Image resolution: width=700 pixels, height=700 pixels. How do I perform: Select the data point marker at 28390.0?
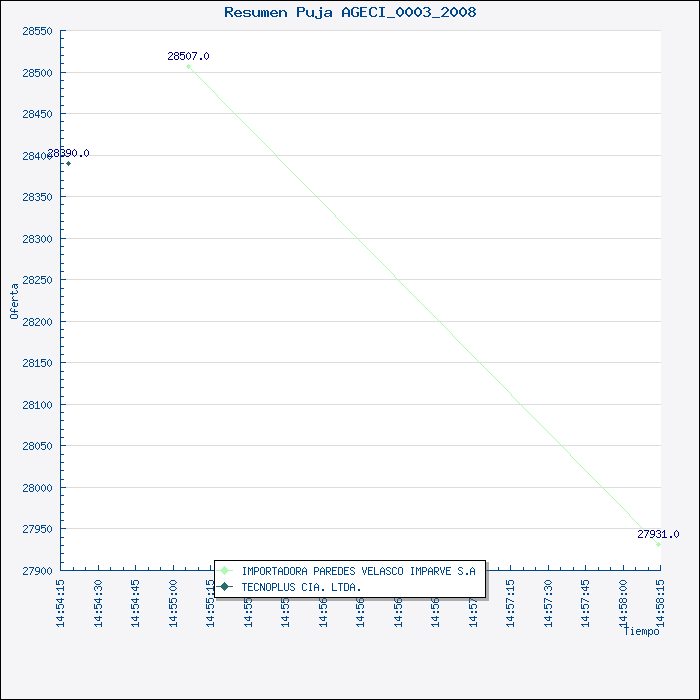pos(68,163)
